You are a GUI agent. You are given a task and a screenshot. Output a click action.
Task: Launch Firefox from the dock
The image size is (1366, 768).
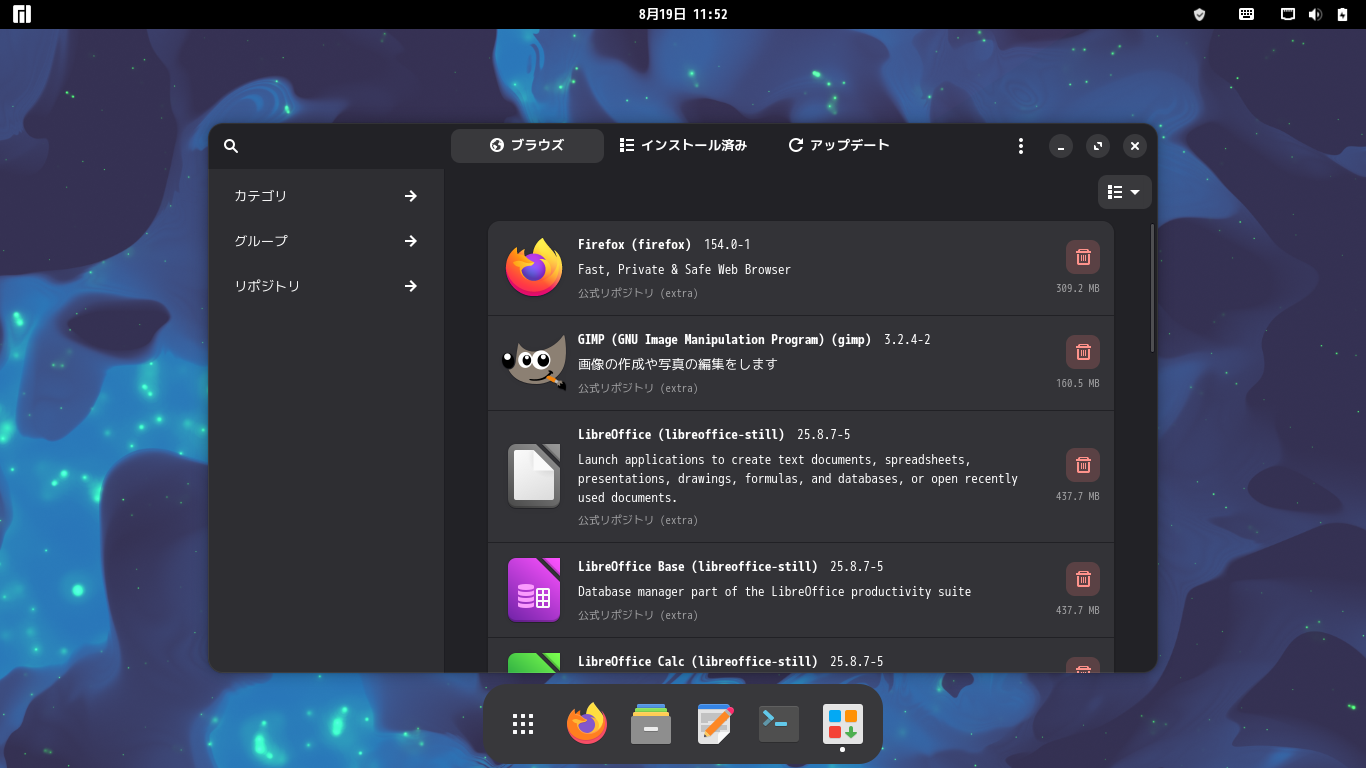pyautogui.click(x=587, y=724)
